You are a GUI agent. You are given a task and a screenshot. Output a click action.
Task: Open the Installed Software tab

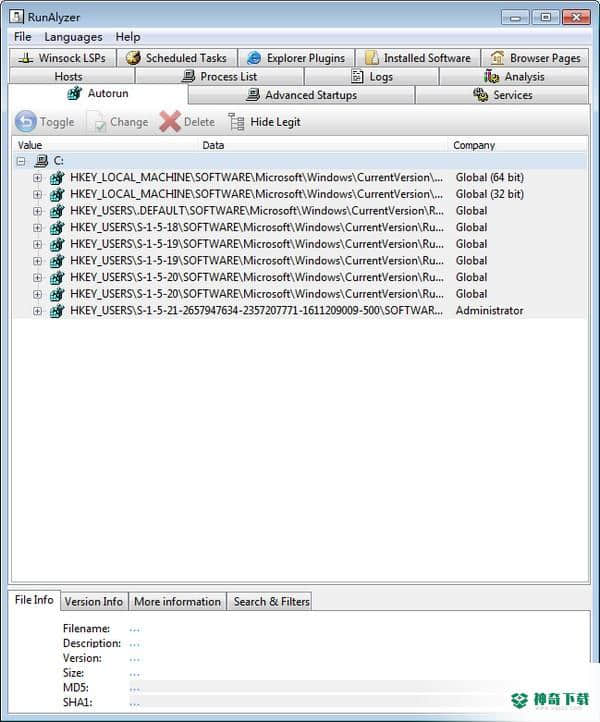point(418,58)
